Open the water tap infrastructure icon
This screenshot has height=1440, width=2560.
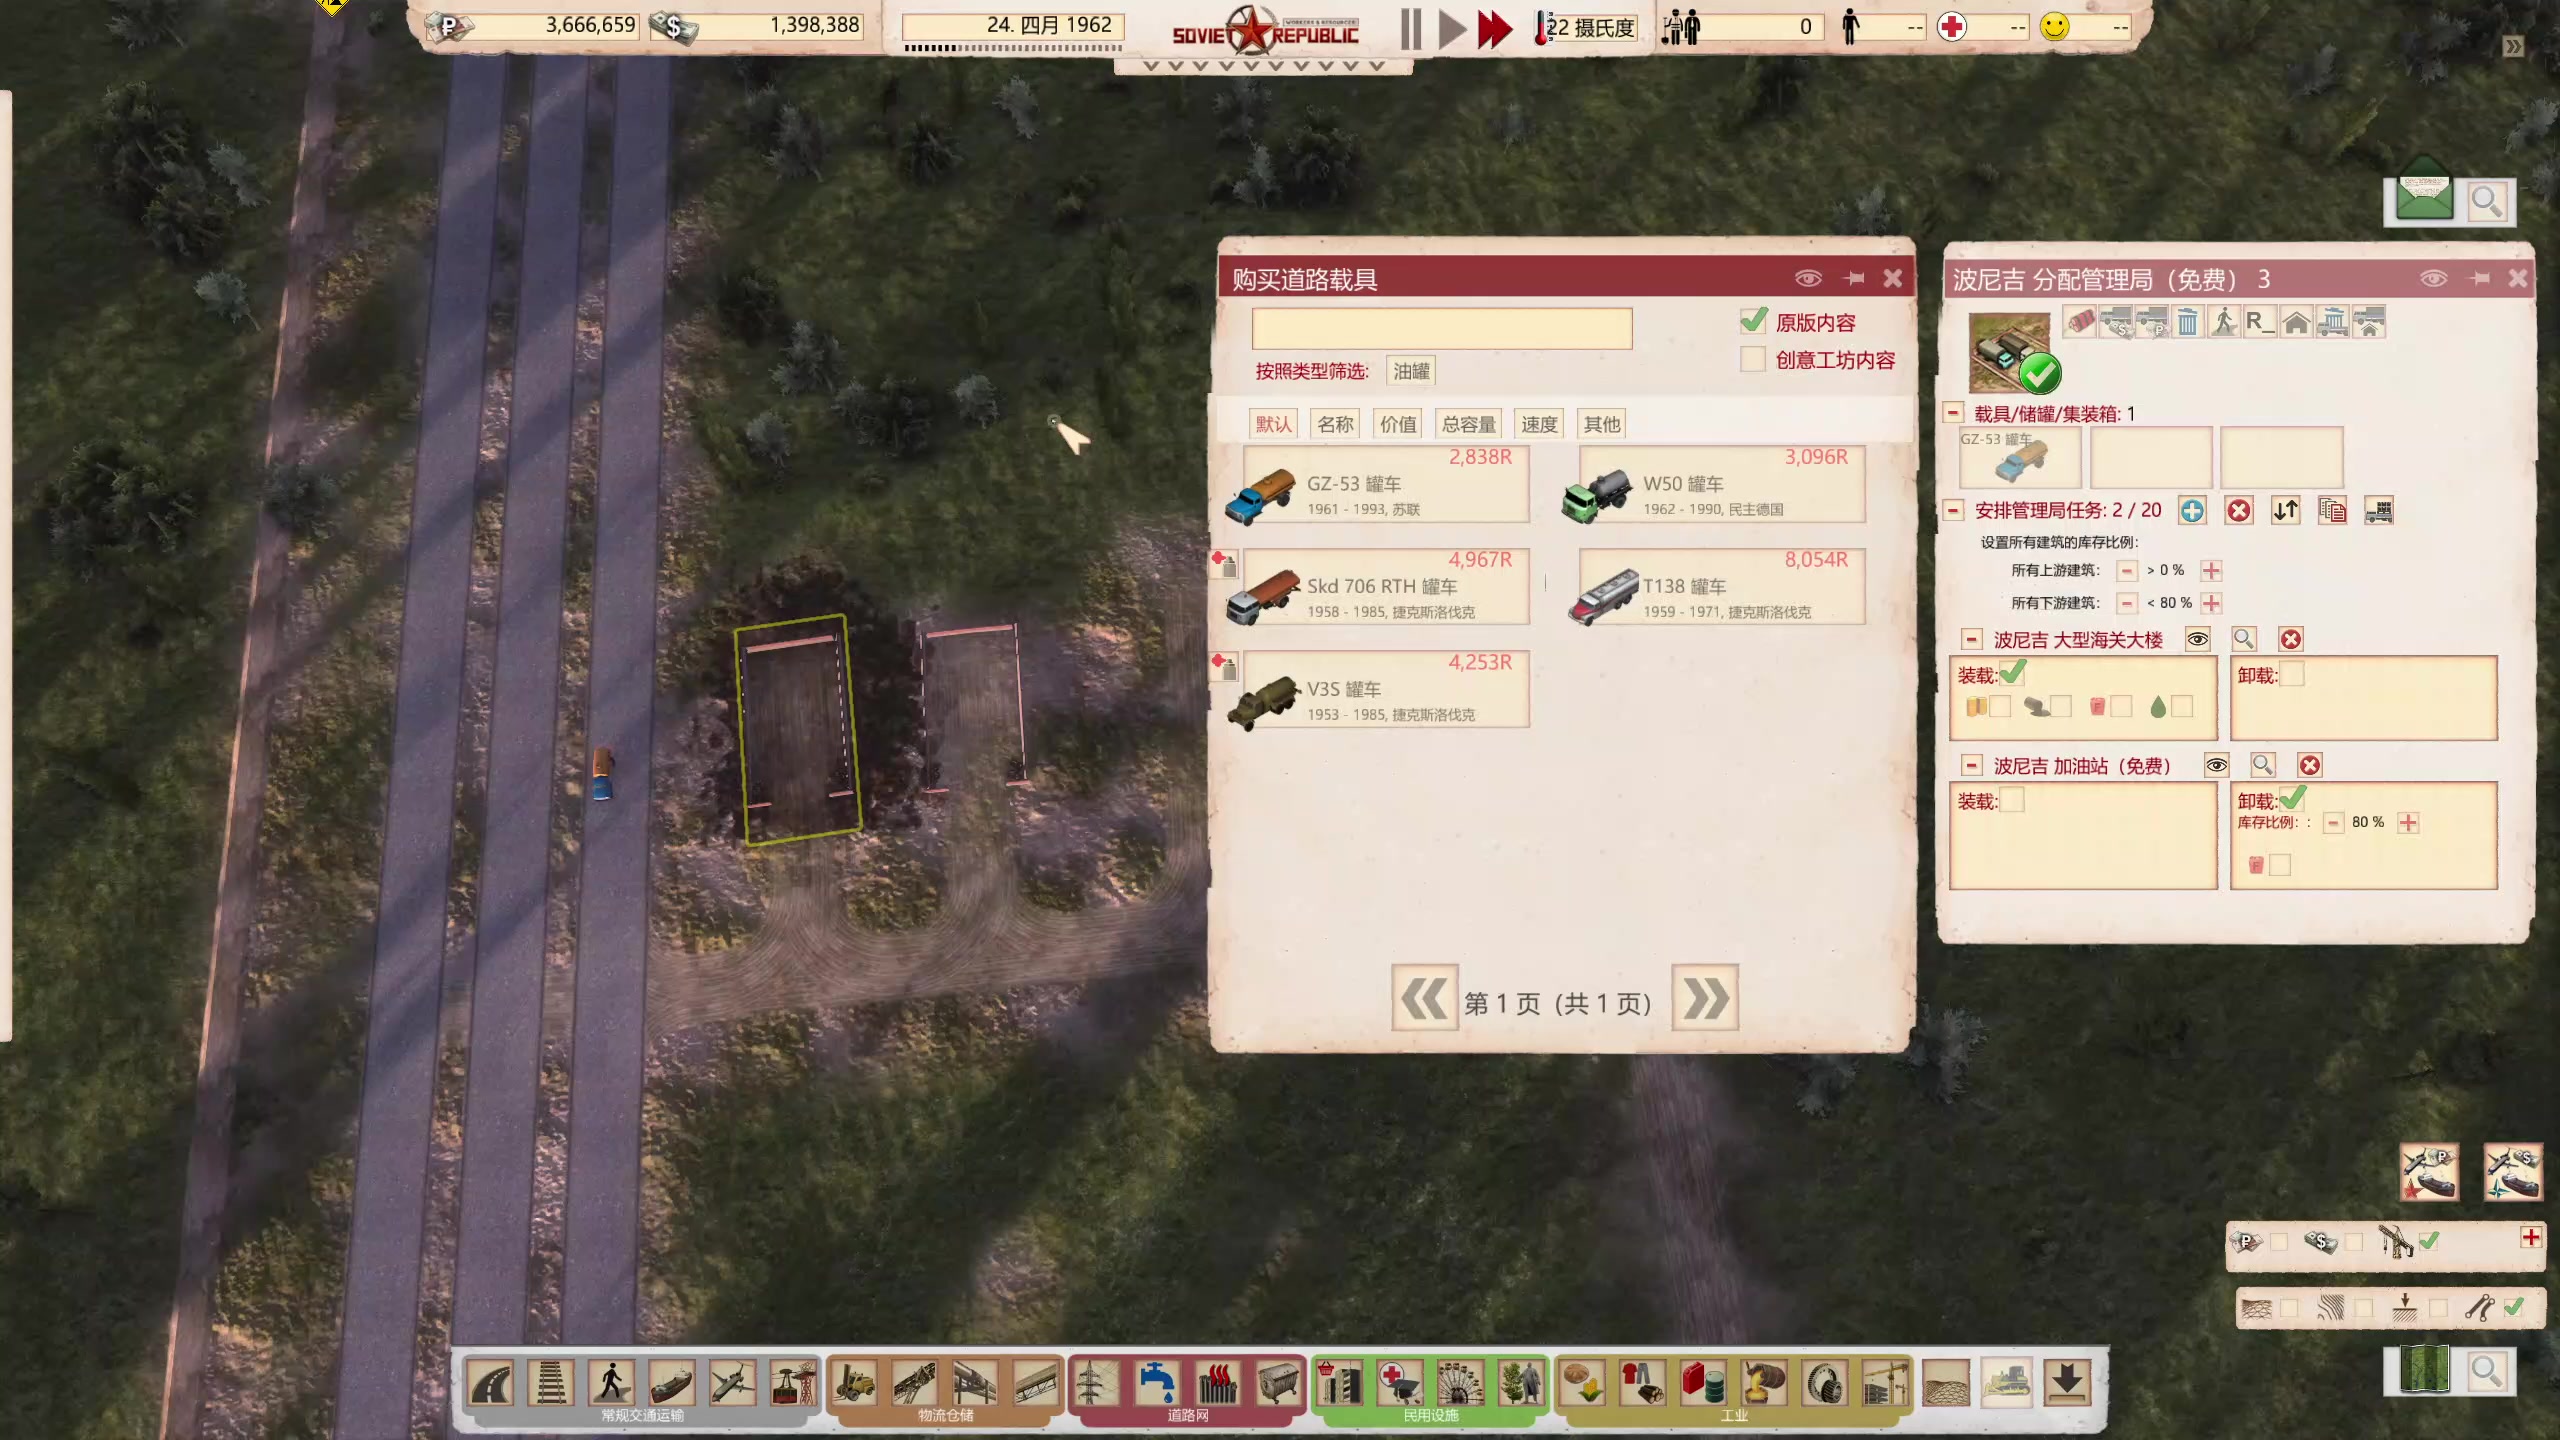tap(1156, 1383)
